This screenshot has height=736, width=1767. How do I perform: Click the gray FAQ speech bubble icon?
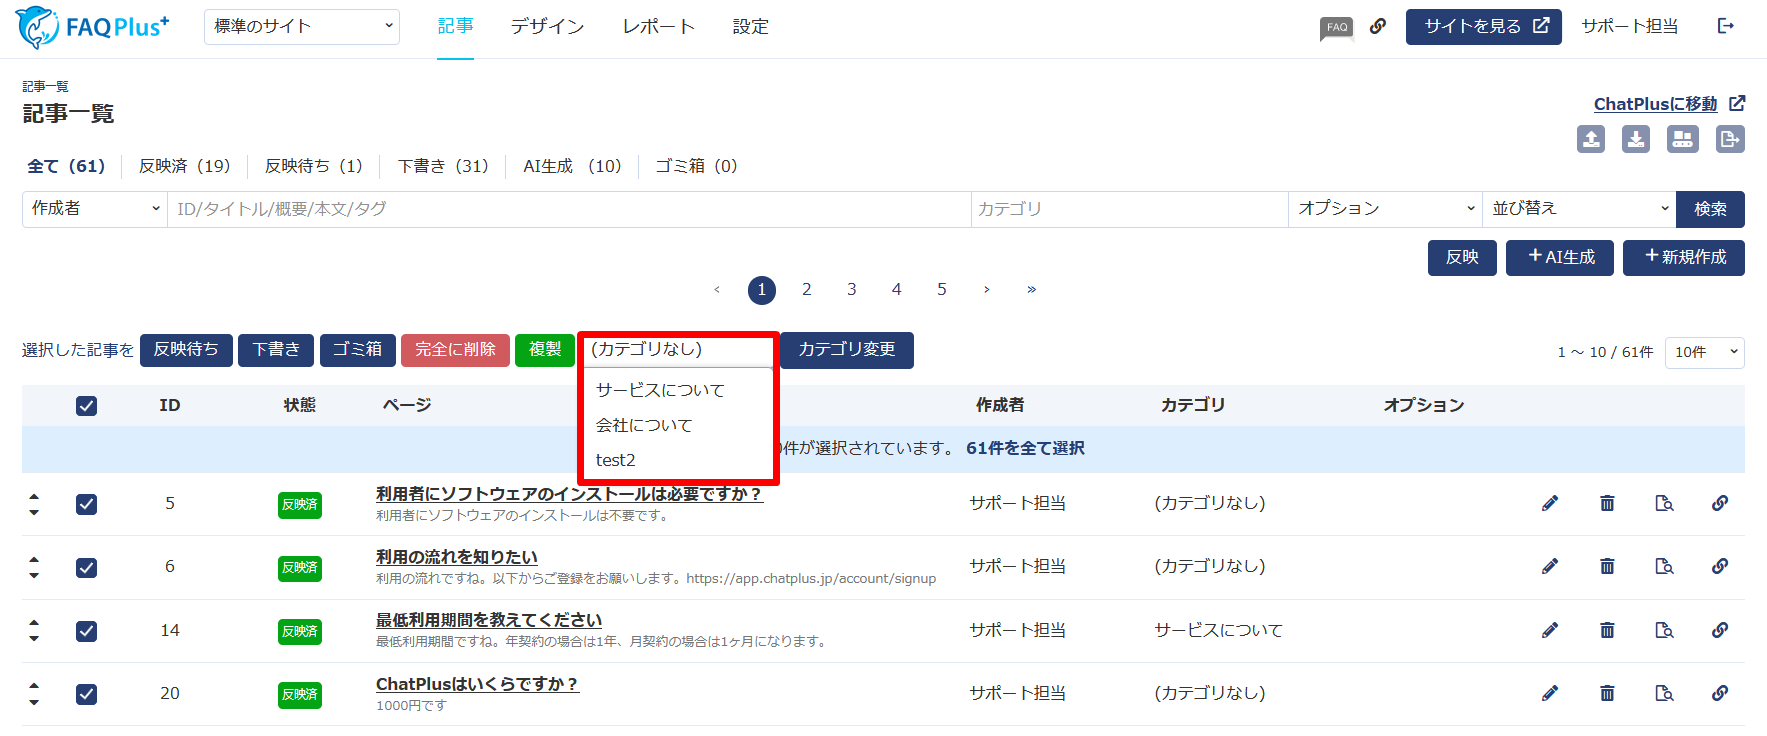[1337, 27]
